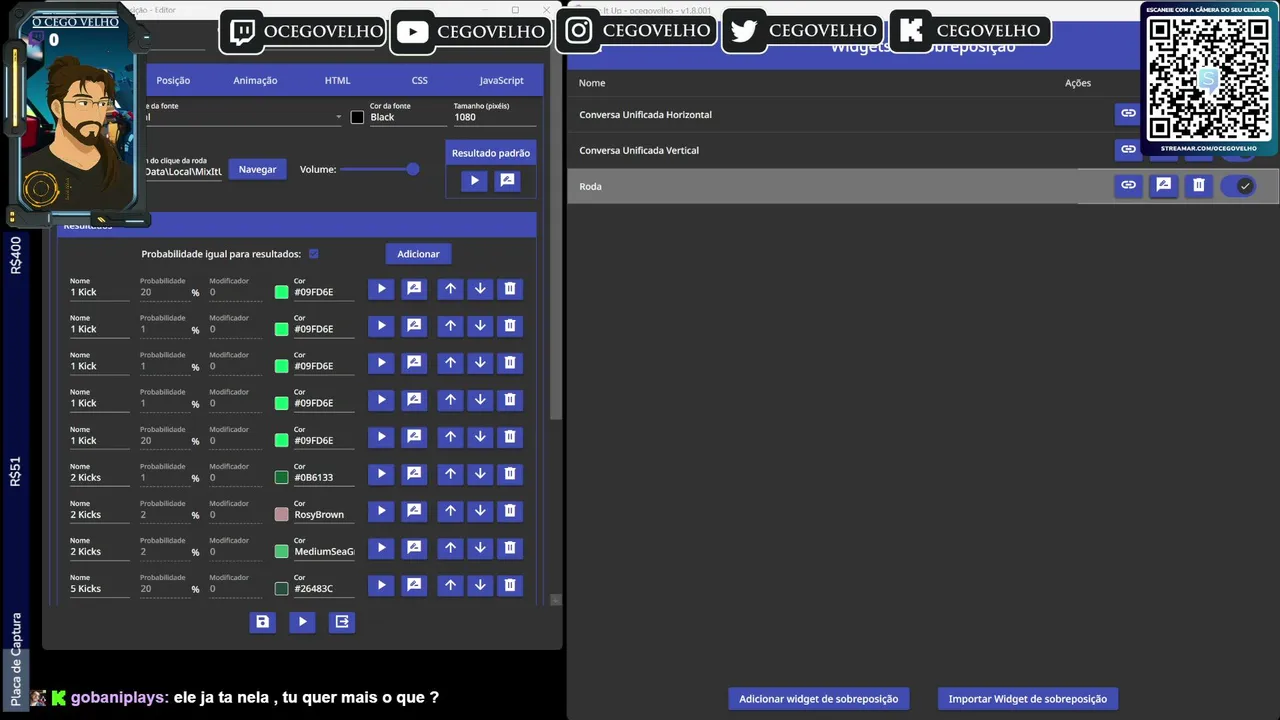Copy link for Conversa Unificada Horizontal
This screenshot has height=720, width=1280.
pos(1128,114)
